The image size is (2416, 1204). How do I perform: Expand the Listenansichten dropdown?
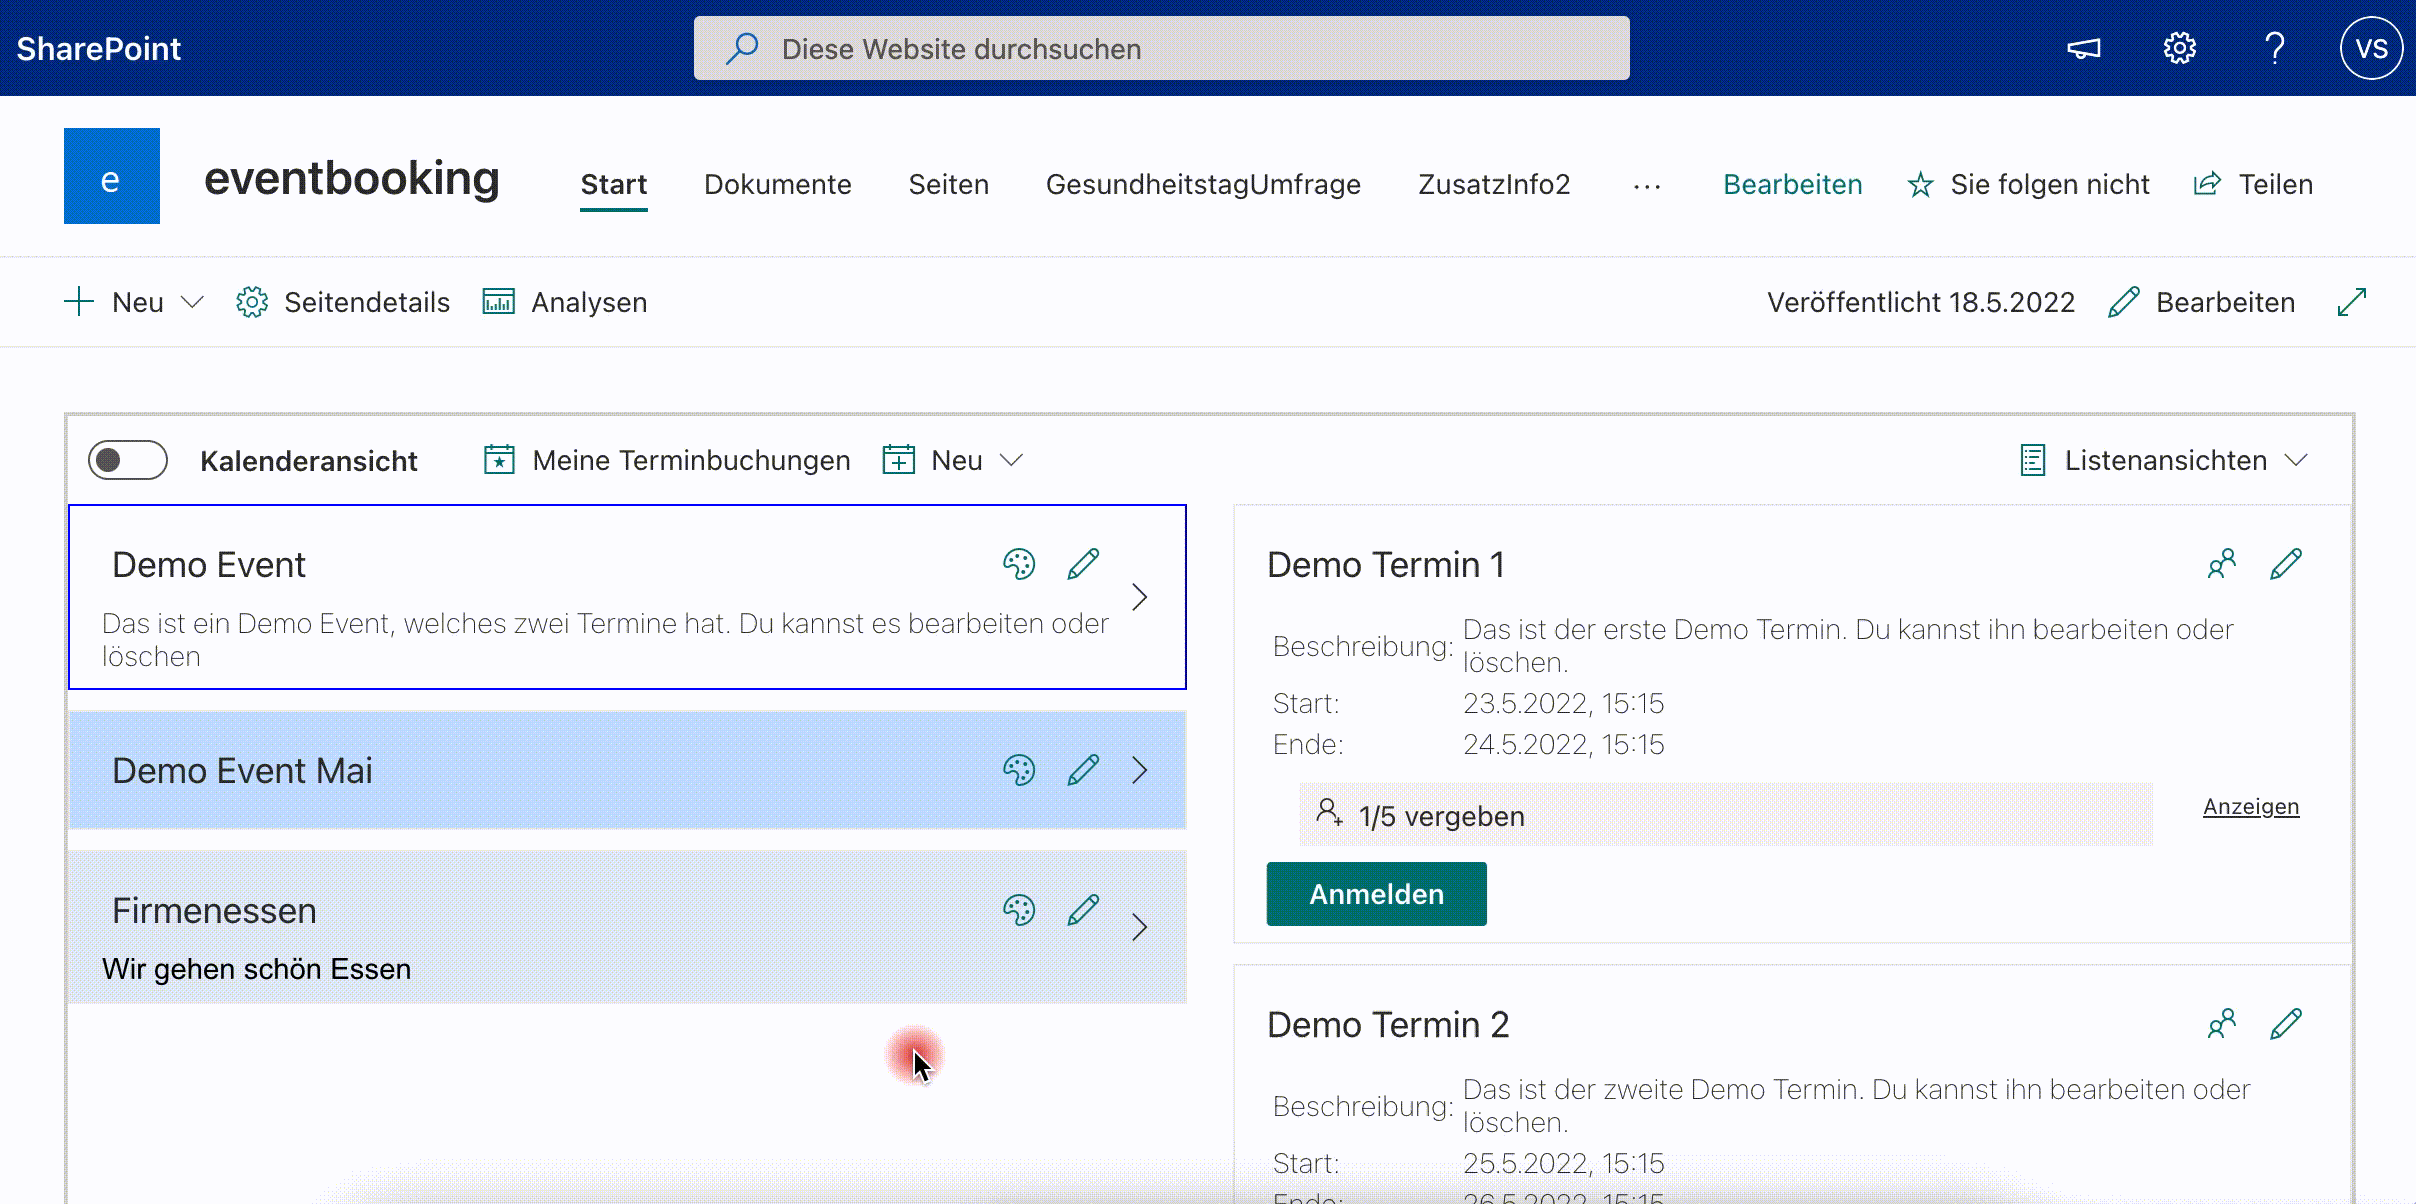[x=2165, y=460]
